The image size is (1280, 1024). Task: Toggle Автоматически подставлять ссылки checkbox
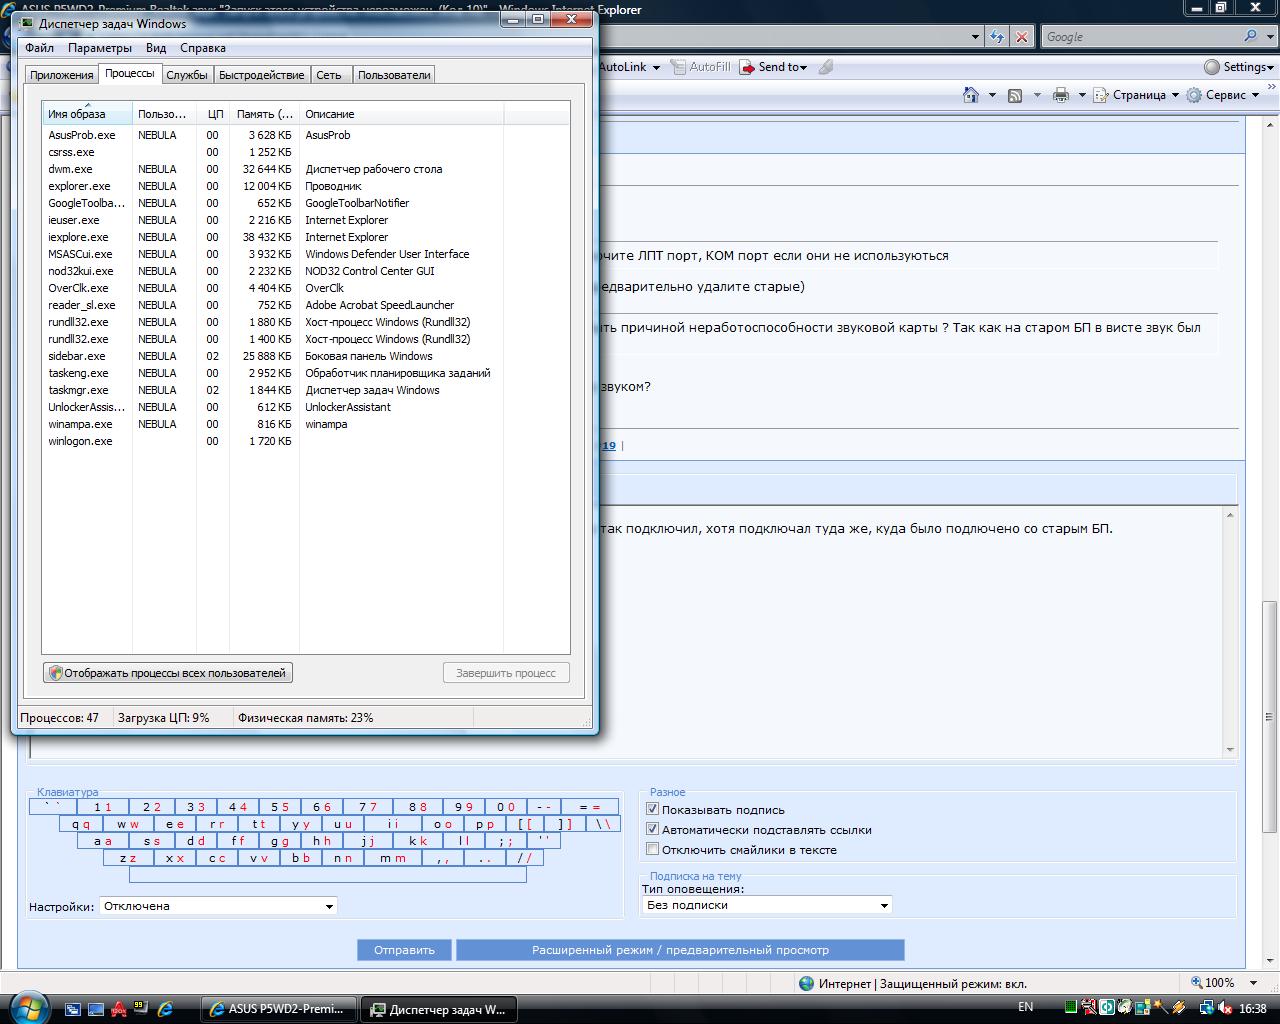tap(652, 829)
